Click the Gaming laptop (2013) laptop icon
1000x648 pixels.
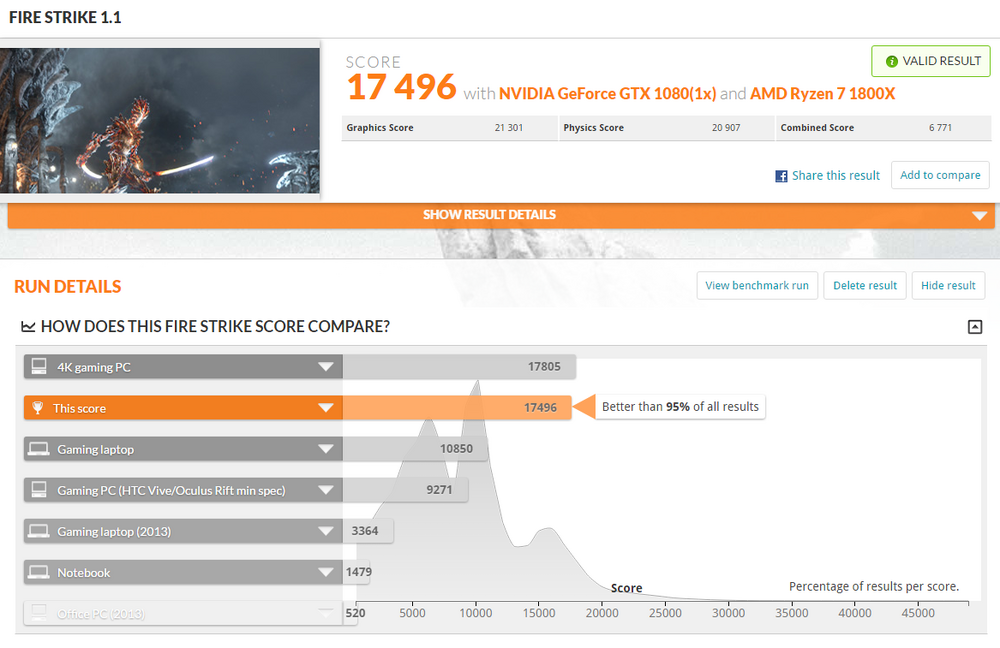coord(39,531)
